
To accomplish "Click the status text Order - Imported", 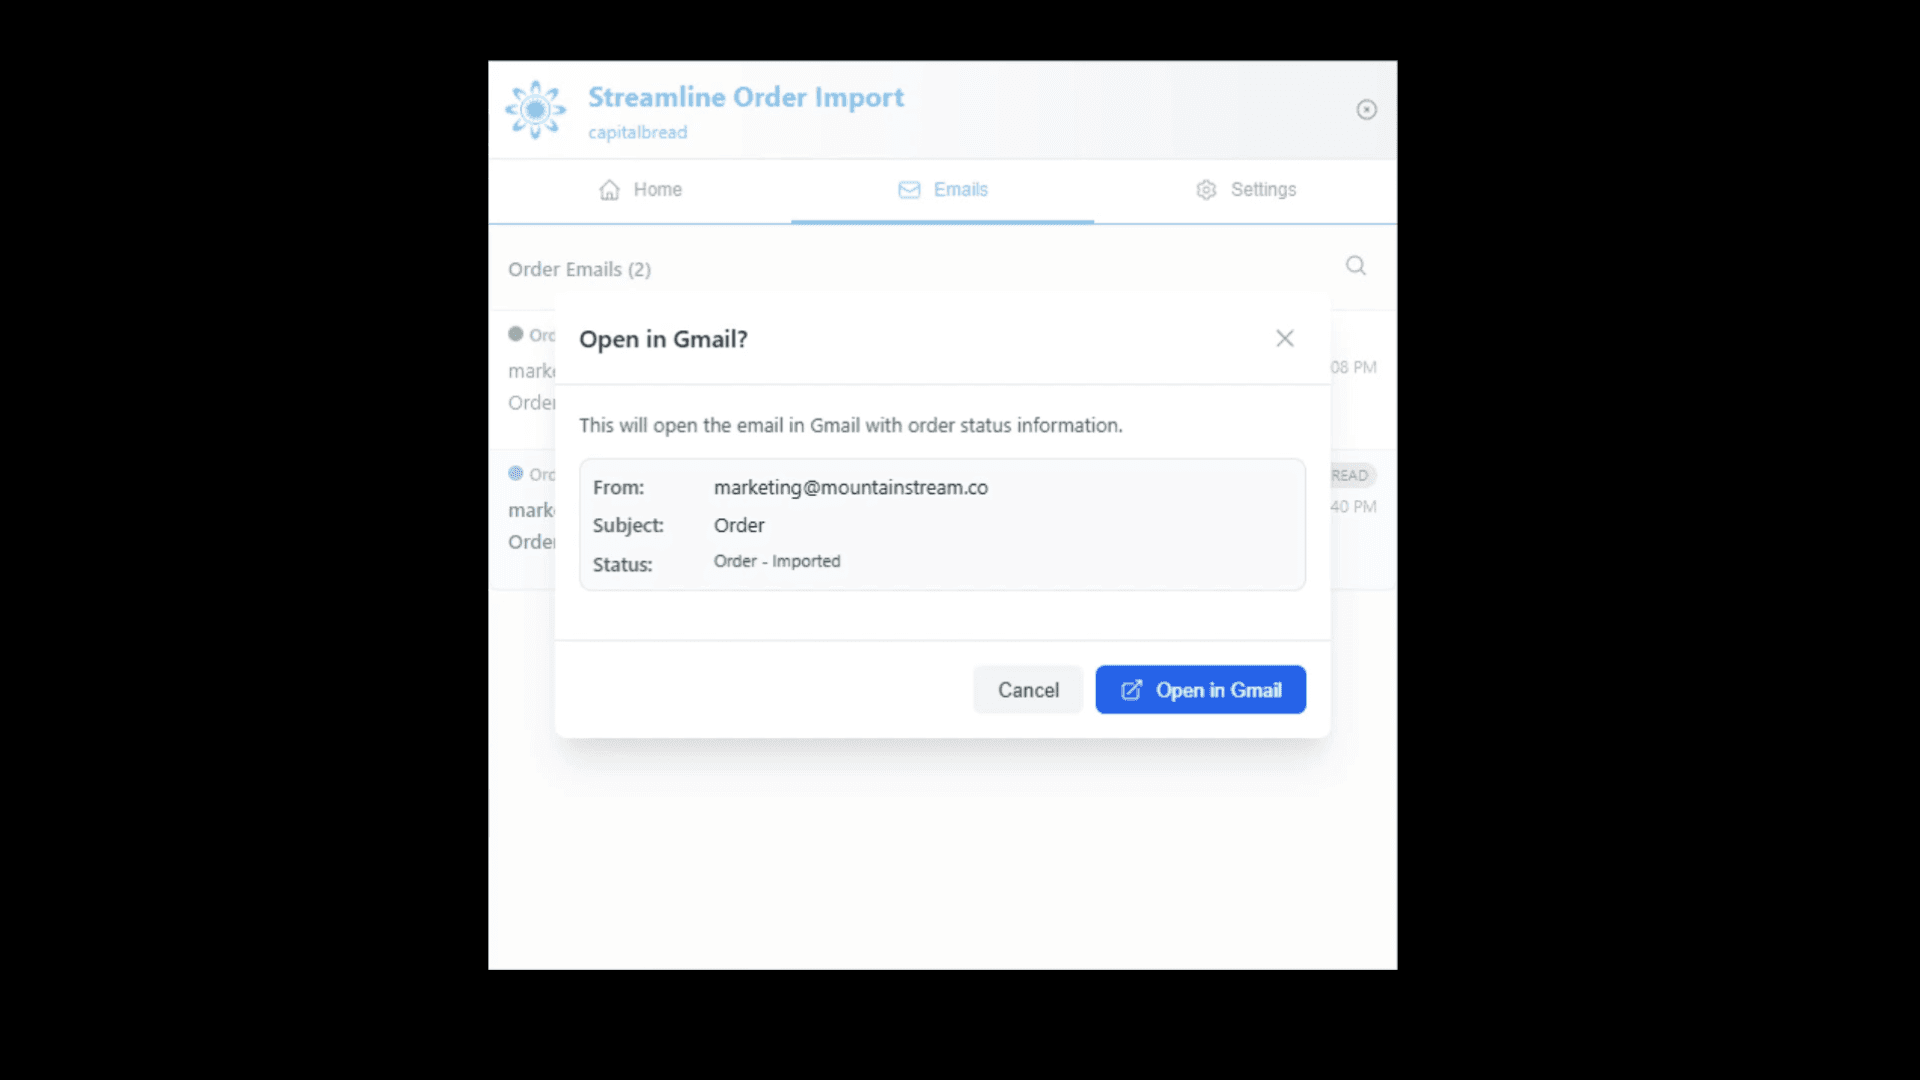I will [x=777, y=562].
